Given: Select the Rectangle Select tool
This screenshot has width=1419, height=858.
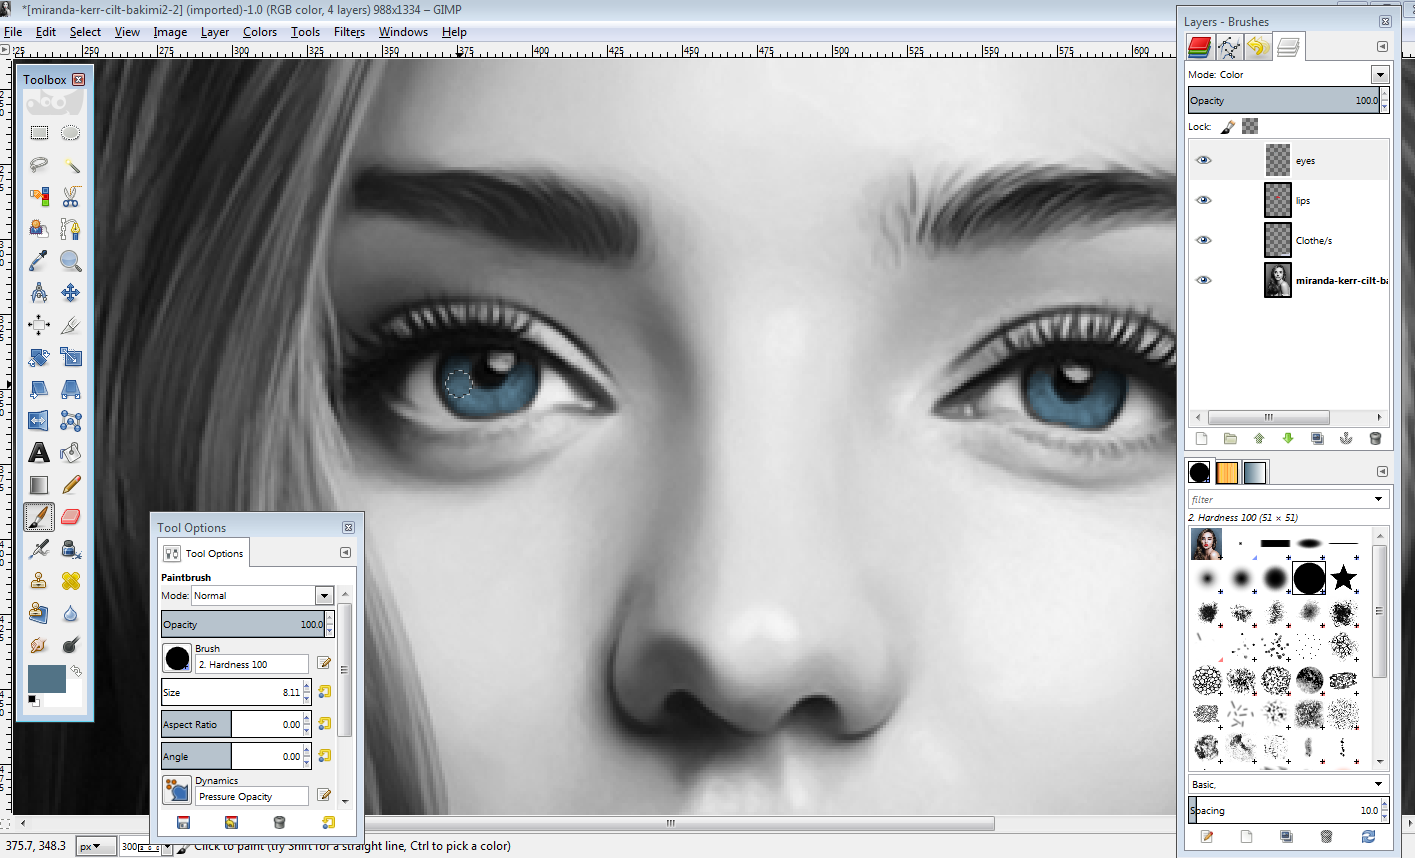Looking at the screenshot, I should tap(38, 132).
